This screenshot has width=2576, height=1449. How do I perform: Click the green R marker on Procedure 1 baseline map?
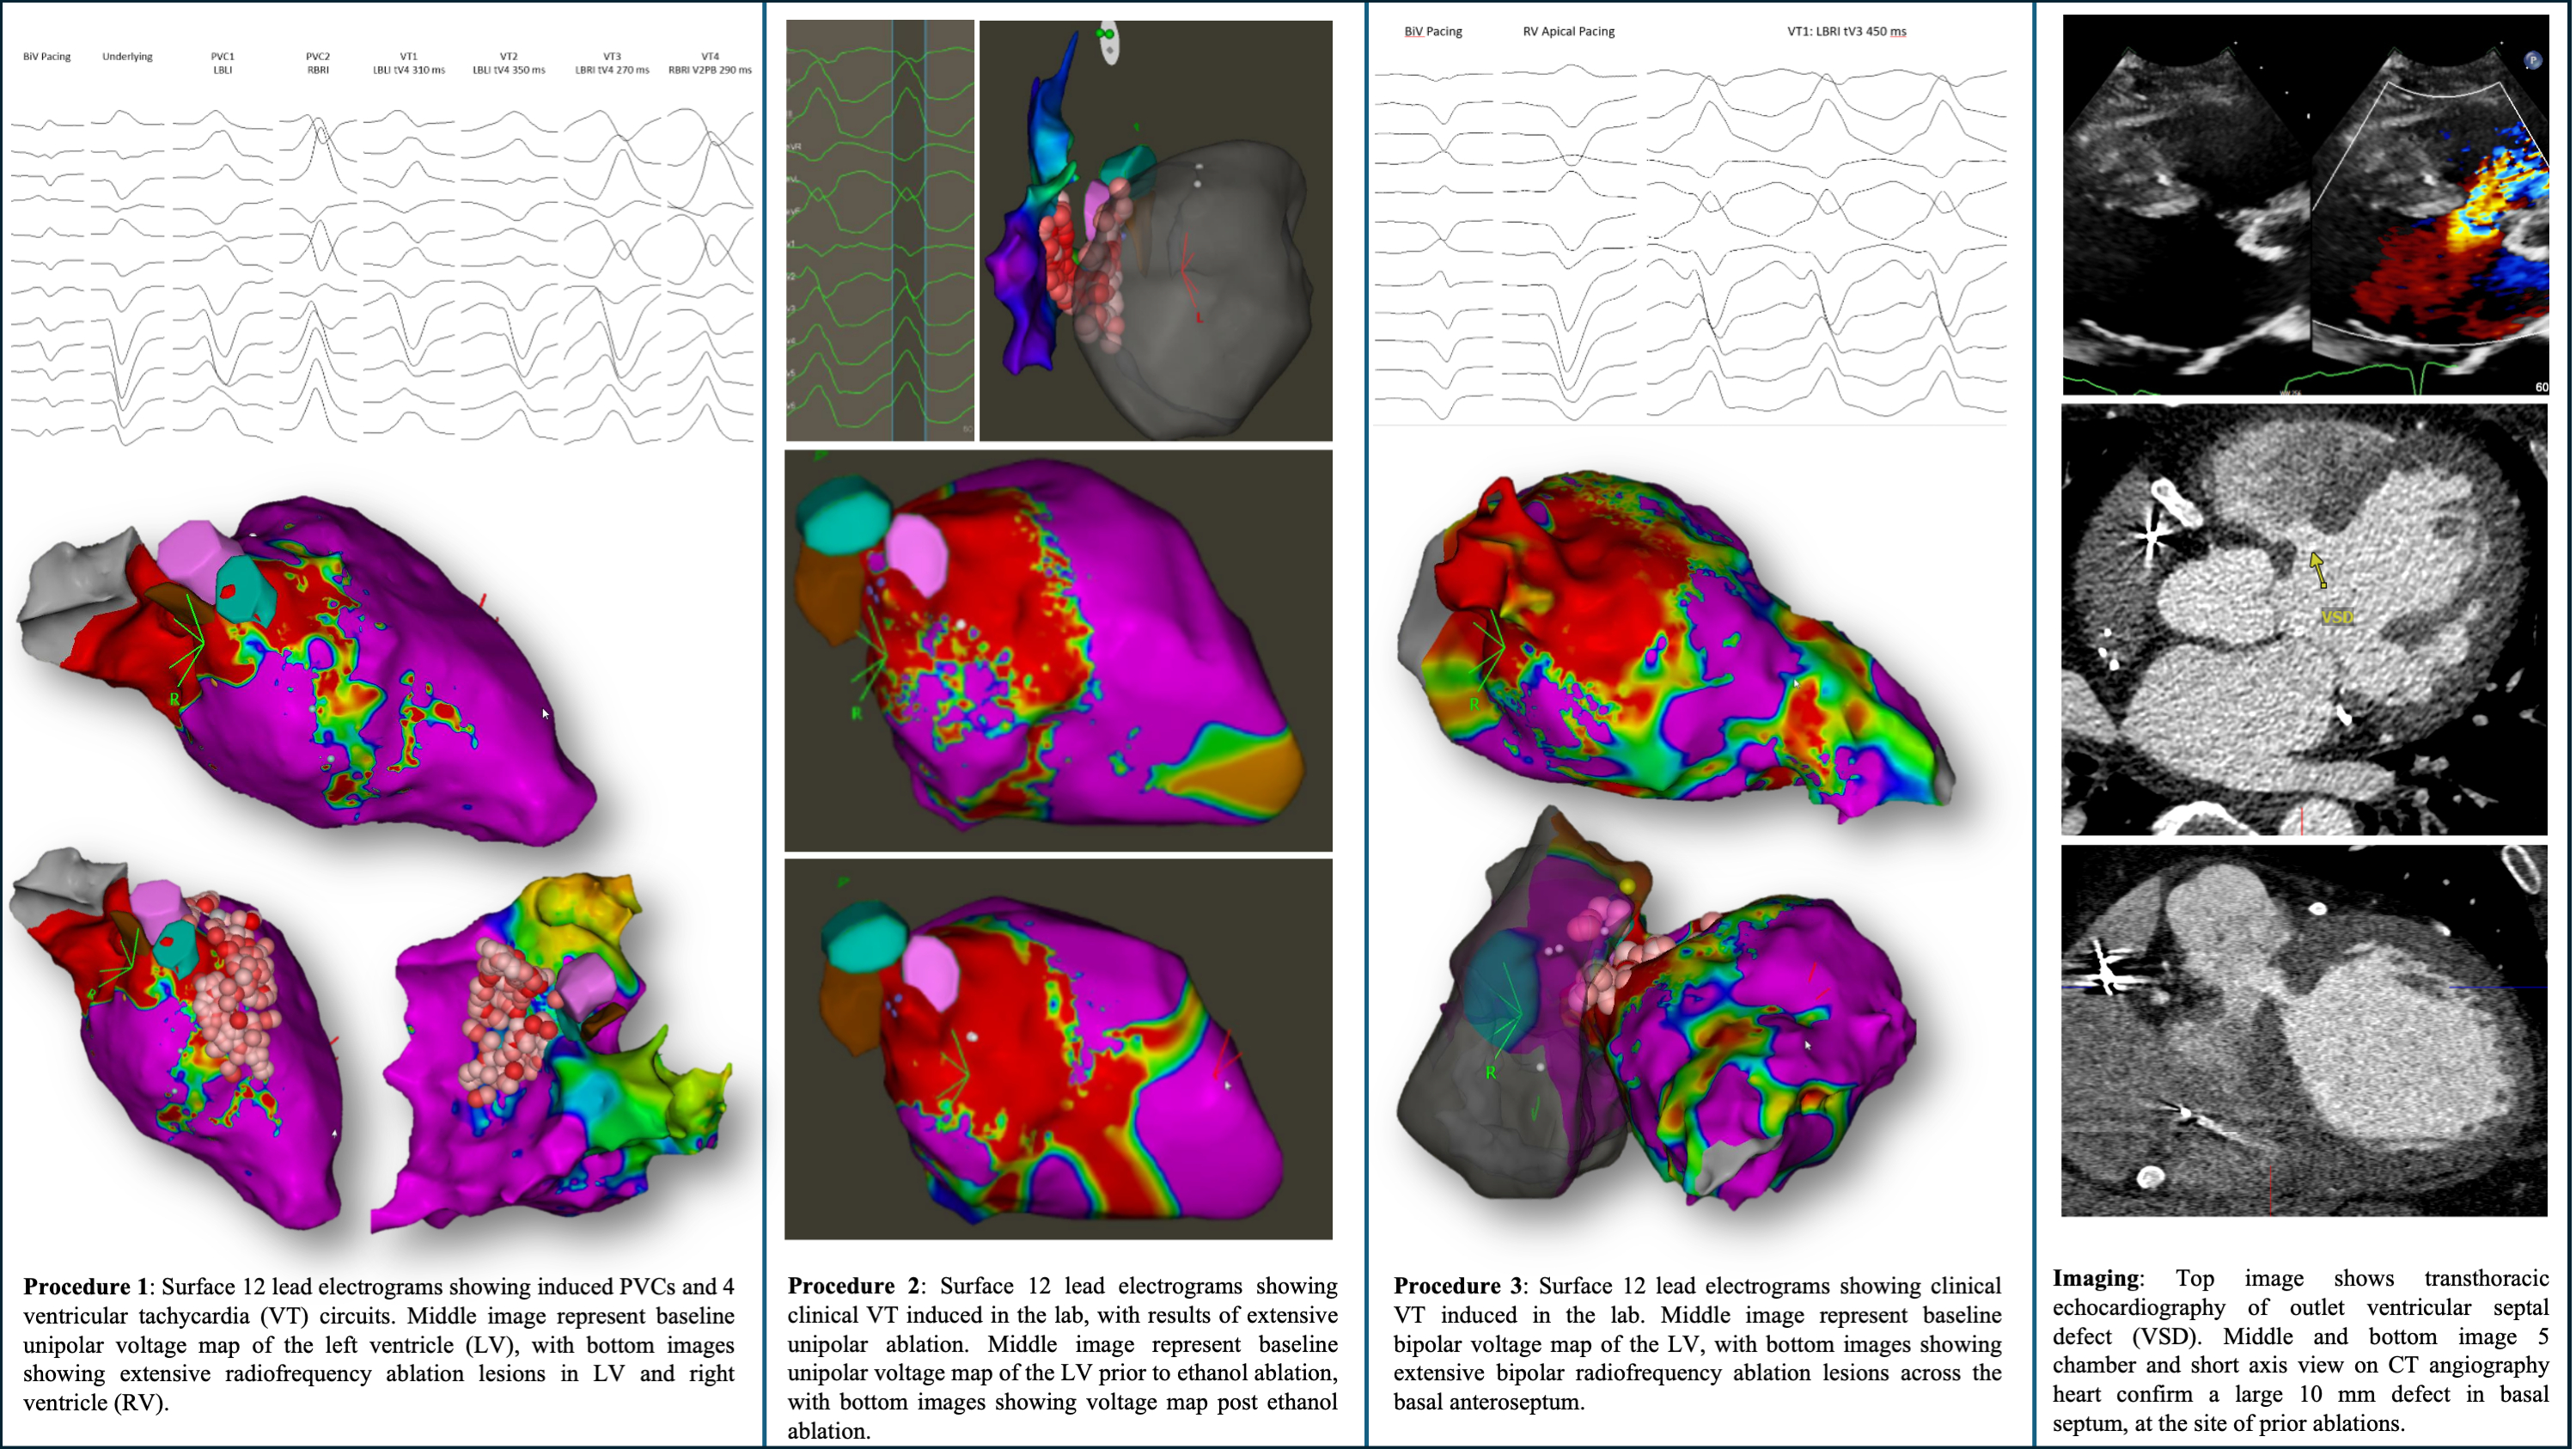(x=175, y=698)
